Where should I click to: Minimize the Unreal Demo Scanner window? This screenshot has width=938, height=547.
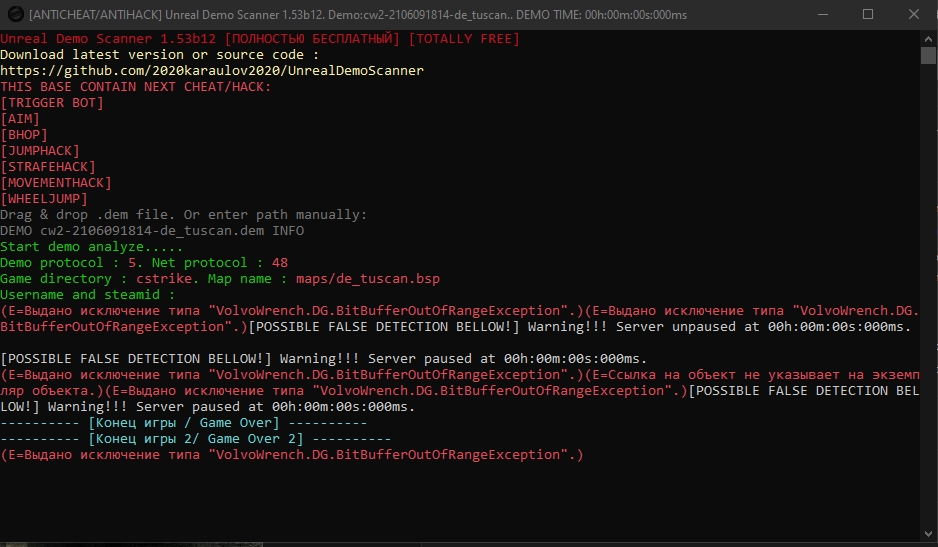pyautogui.click(x=823, y=14)
